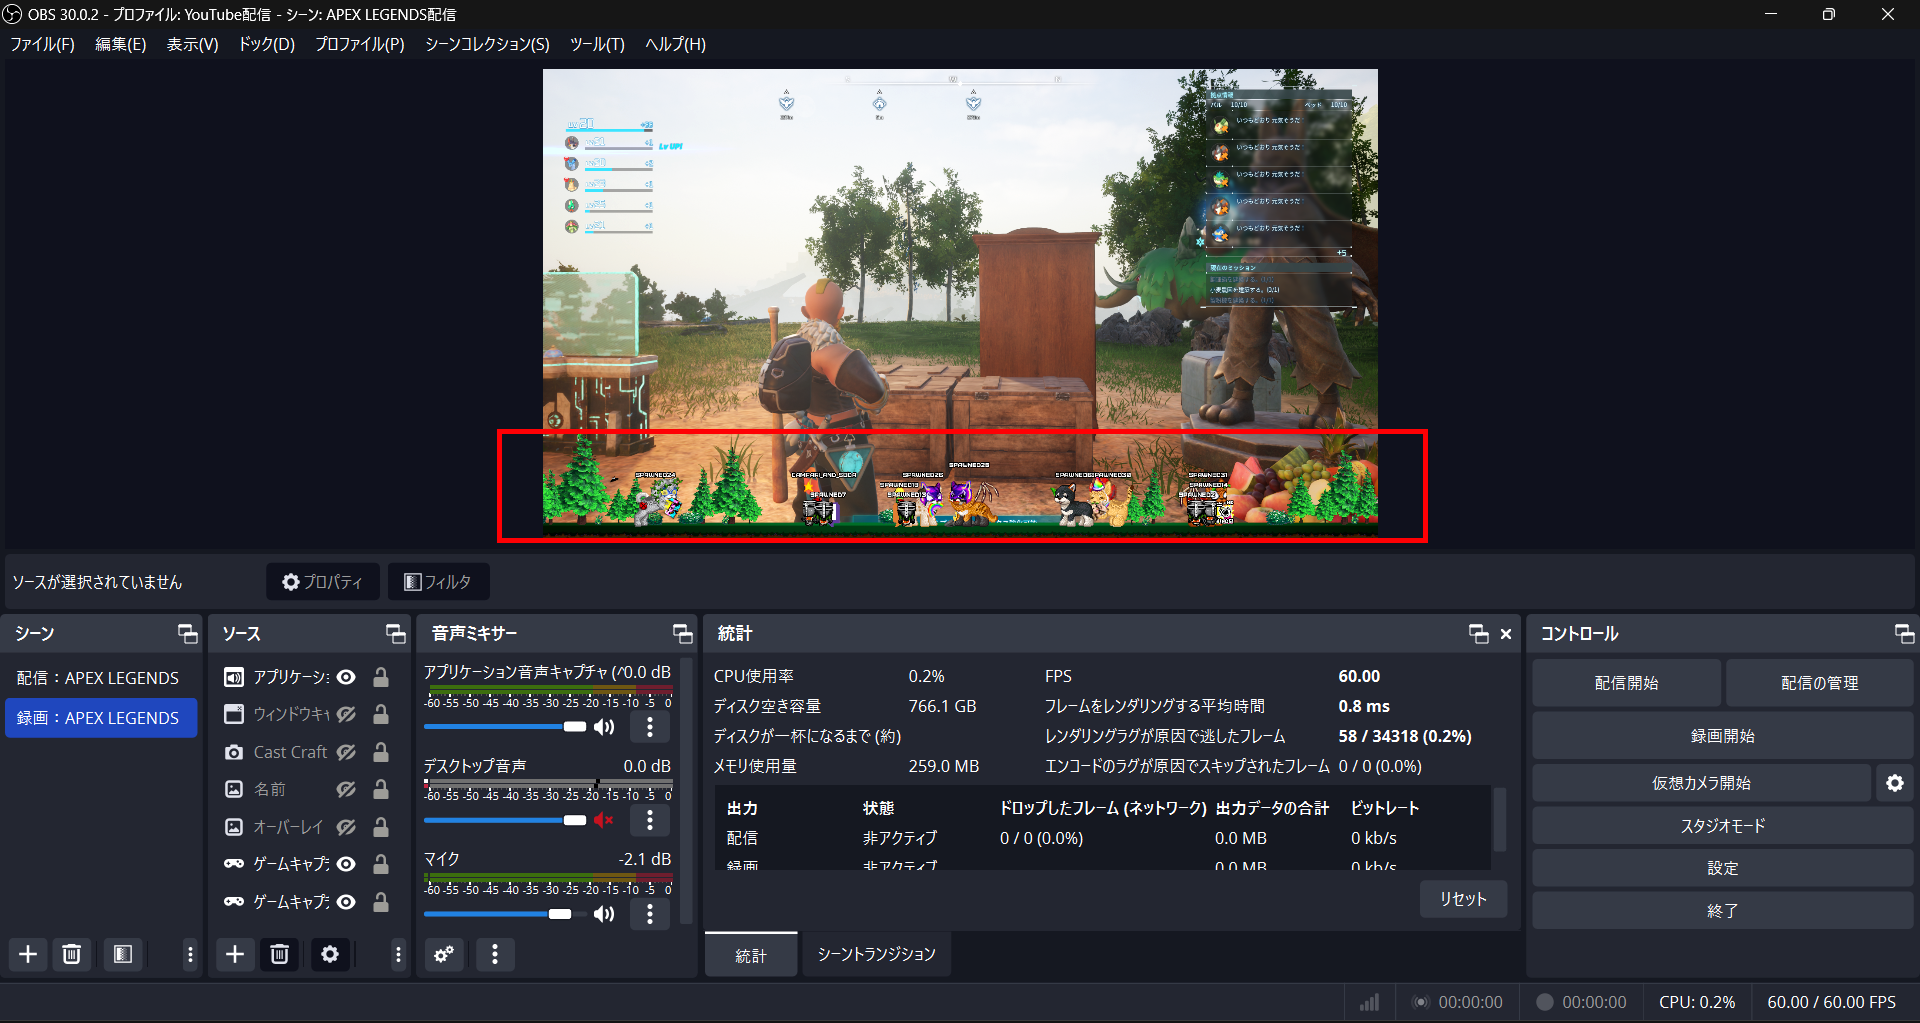
Task: Click the filters icon in the scenes panel
Action: (x=123, y=954)
